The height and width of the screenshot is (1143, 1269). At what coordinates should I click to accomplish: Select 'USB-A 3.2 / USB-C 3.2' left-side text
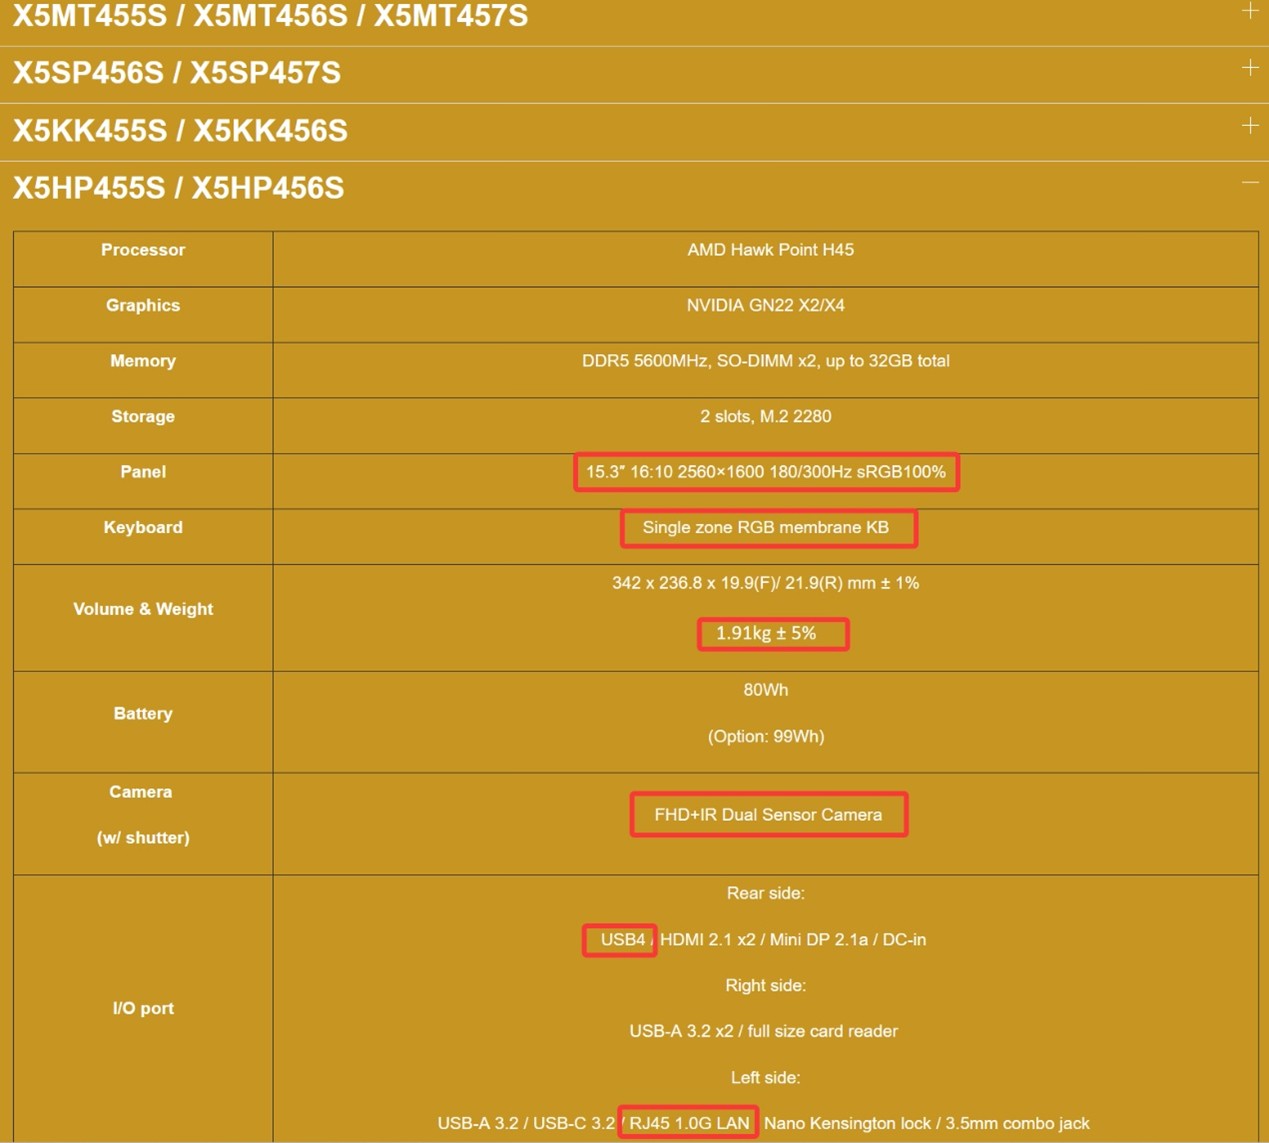click(x=526, y=1124)
